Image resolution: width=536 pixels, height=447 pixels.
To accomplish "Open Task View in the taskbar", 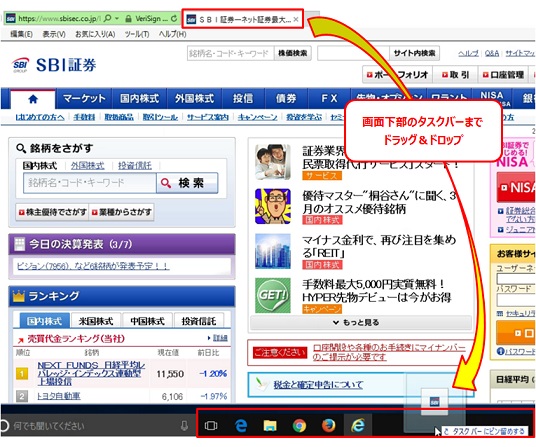I will click(211, 426).
